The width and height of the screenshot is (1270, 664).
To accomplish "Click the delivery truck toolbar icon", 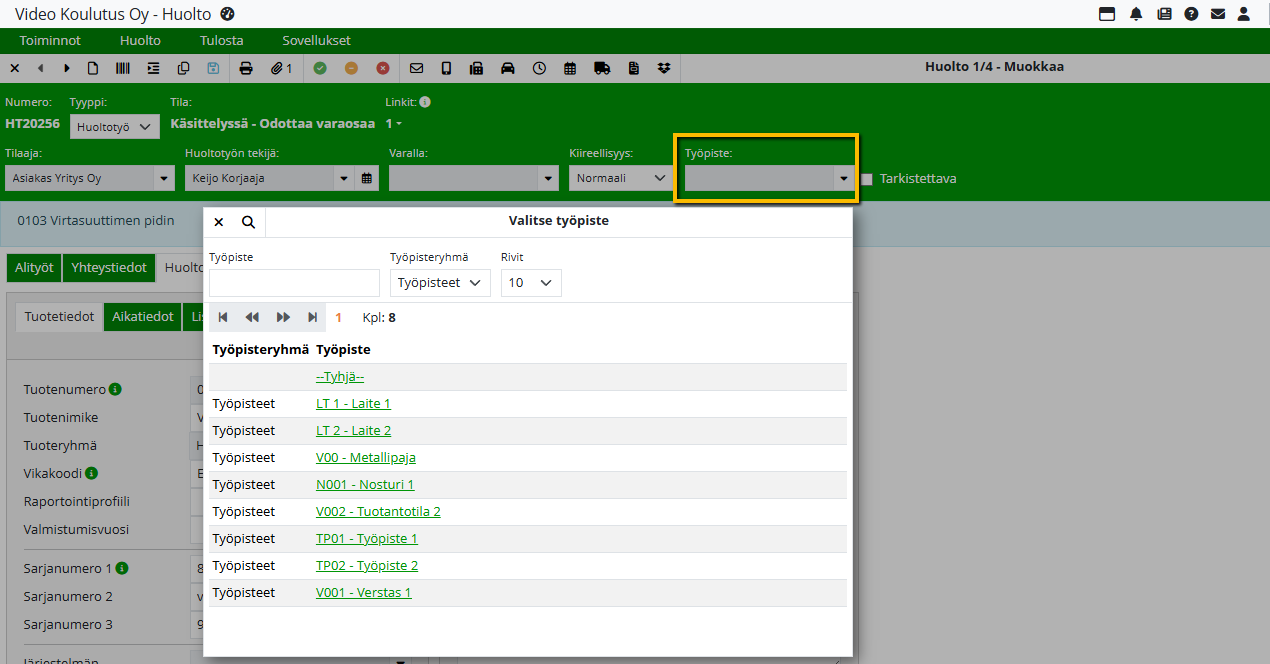I will (601, 68).
